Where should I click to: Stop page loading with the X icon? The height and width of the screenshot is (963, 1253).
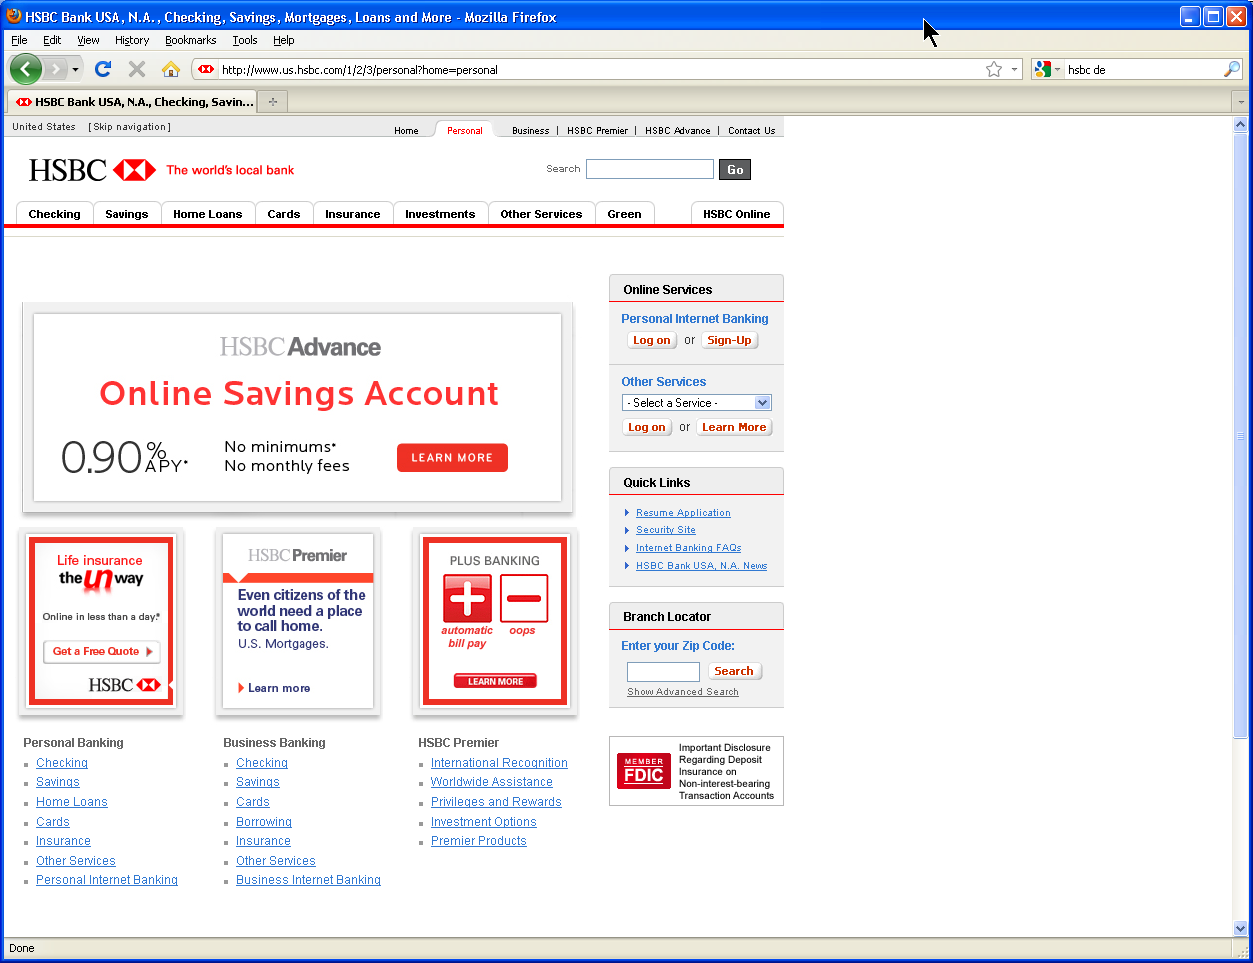[x=136, y=69]
